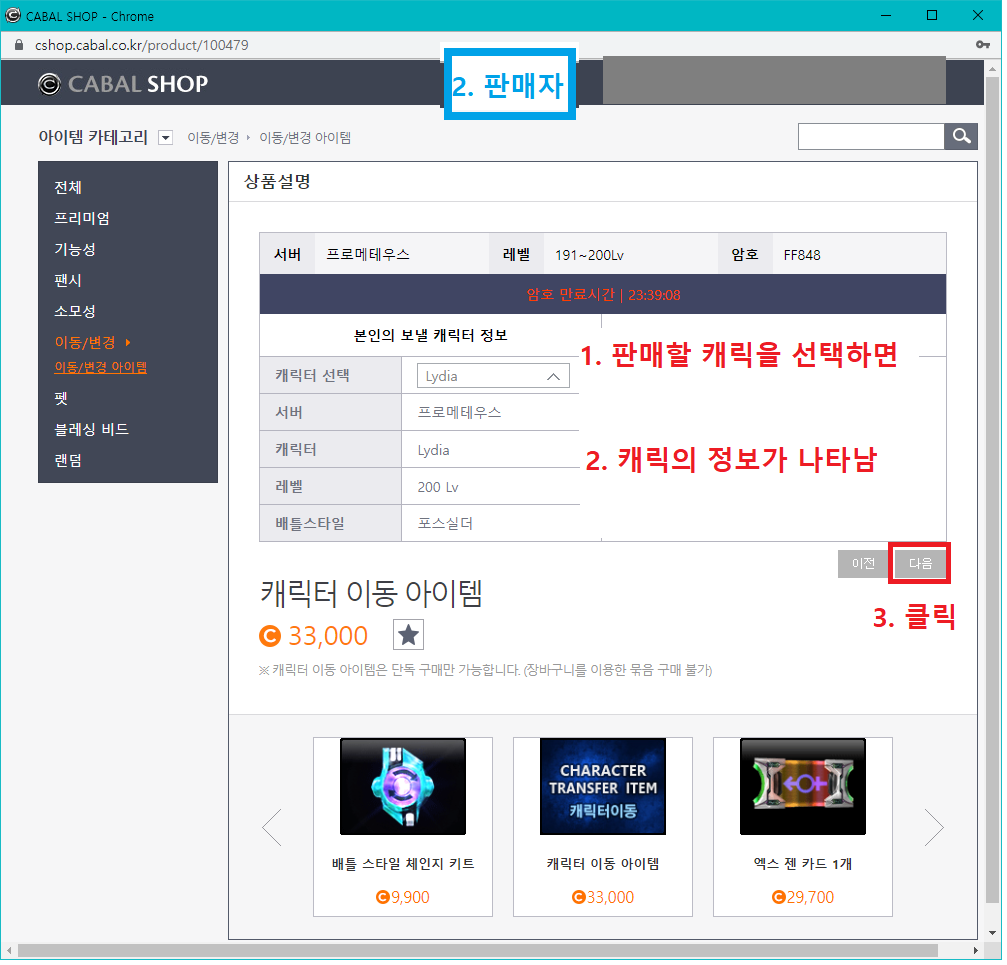This screenshot has width=1007, height=965.
Task: Select 소모성 category in sidebar
Action: pos(75,312)
